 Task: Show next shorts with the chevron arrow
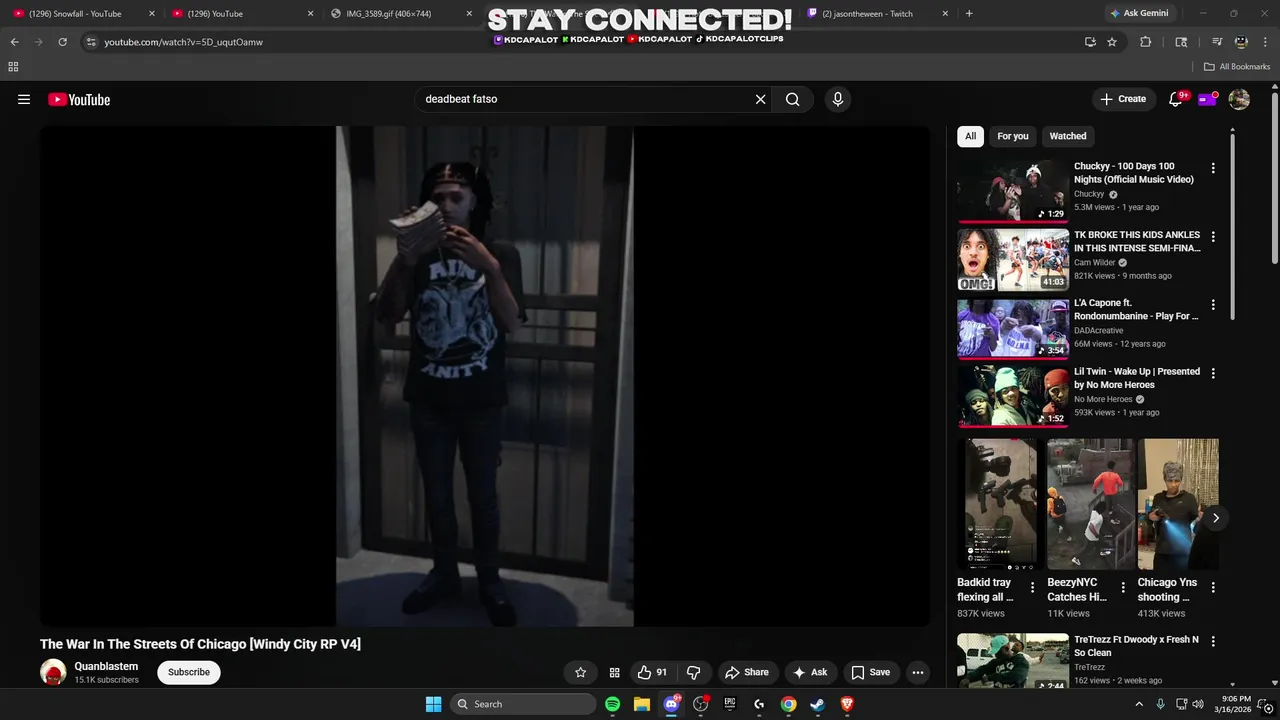point(1215,518)
